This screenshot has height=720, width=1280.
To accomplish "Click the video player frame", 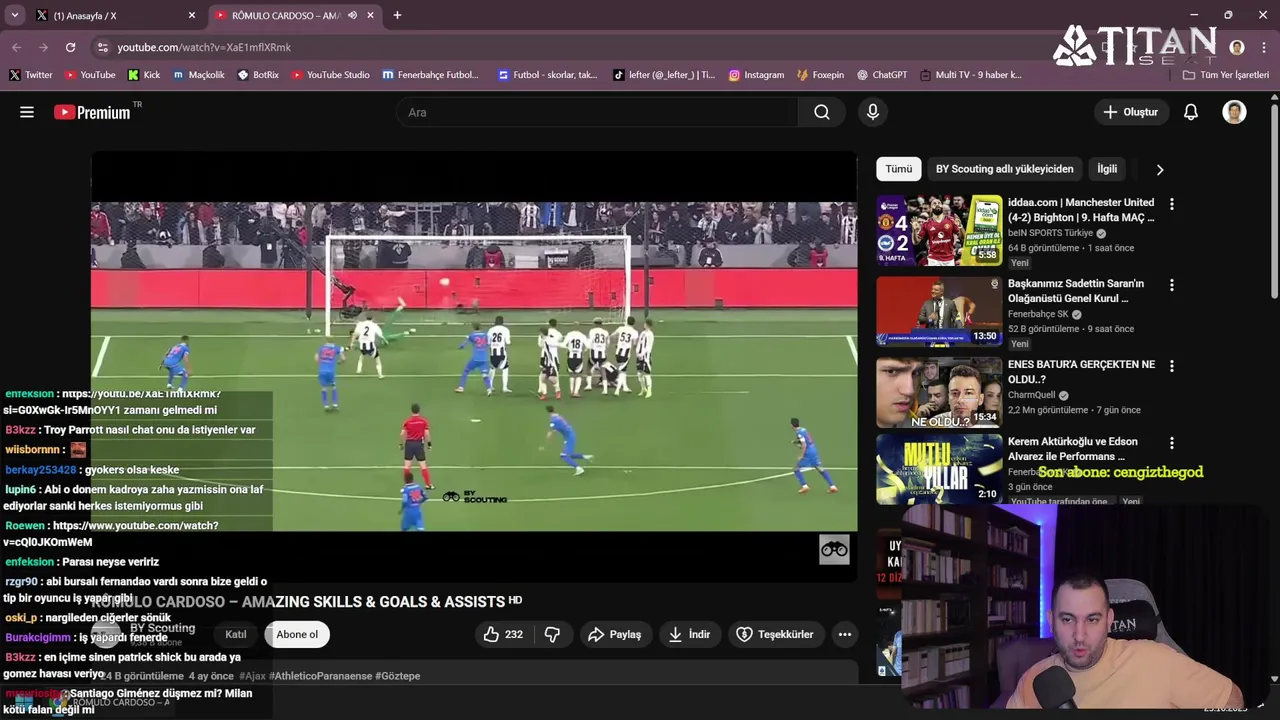I will (474, 366).
